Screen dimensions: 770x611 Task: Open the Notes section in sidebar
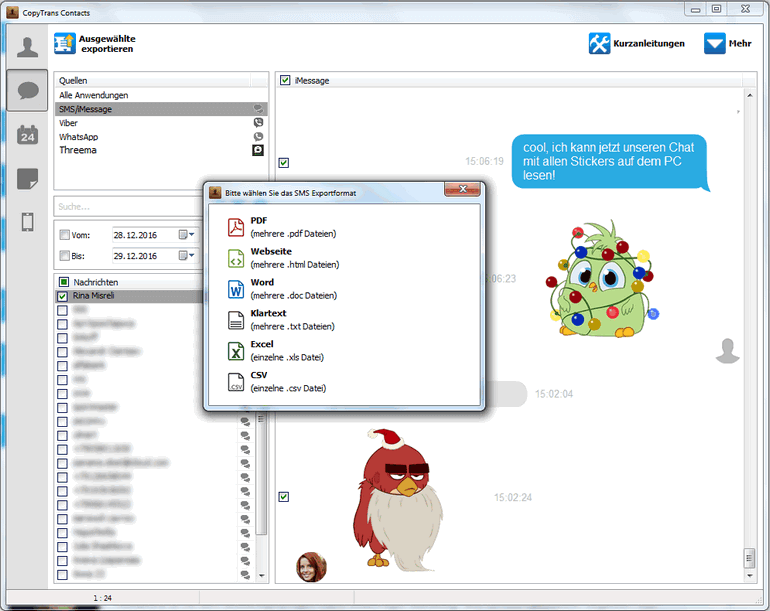28,178
